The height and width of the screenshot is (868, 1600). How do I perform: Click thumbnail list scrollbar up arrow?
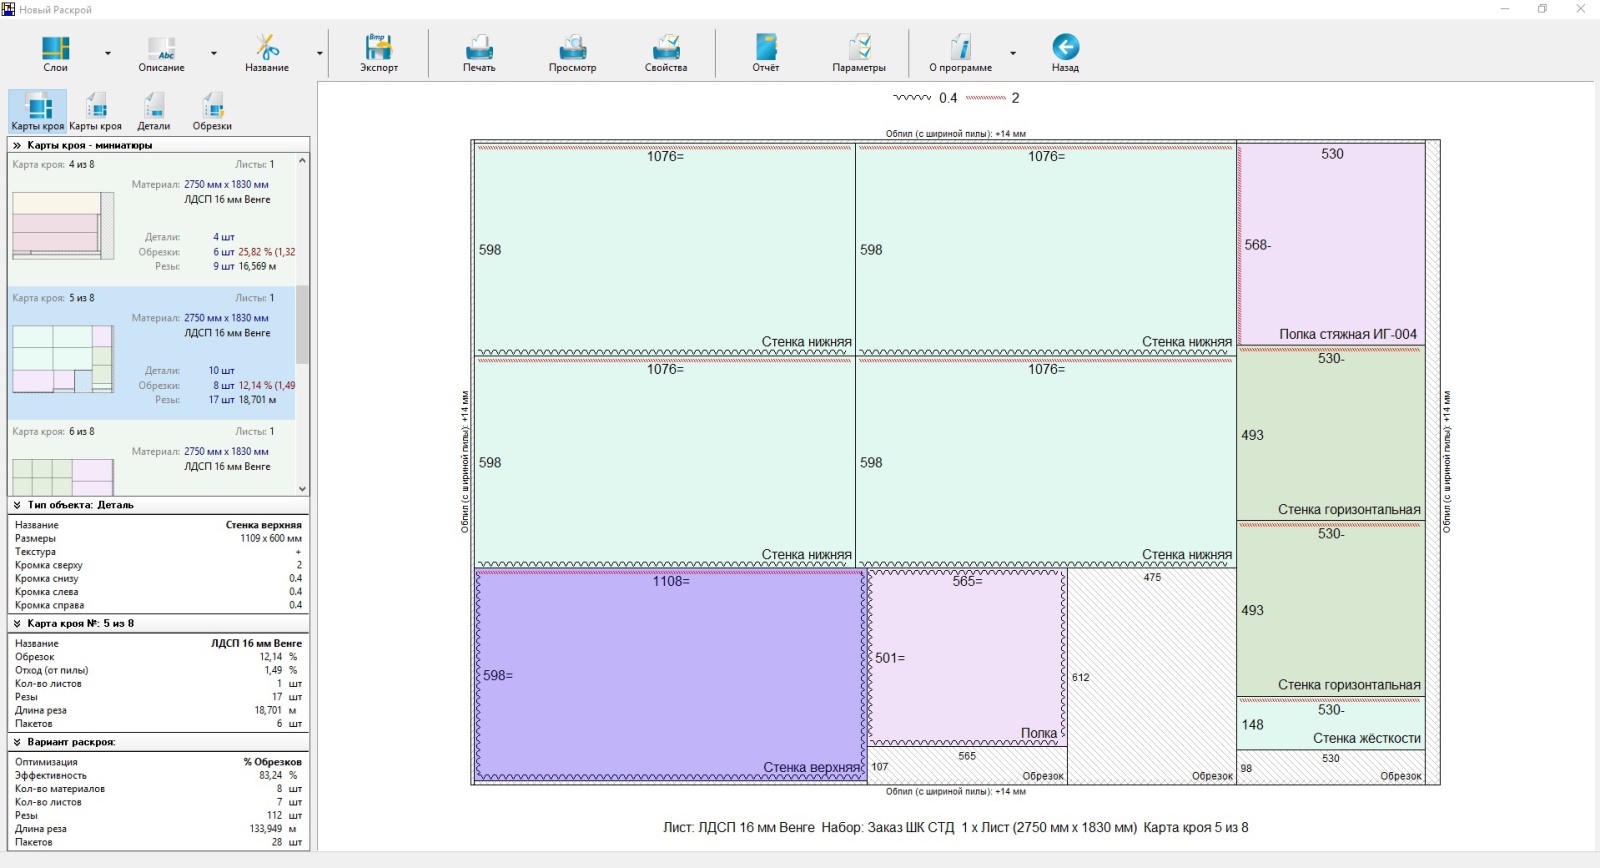[x=302, y=160]
